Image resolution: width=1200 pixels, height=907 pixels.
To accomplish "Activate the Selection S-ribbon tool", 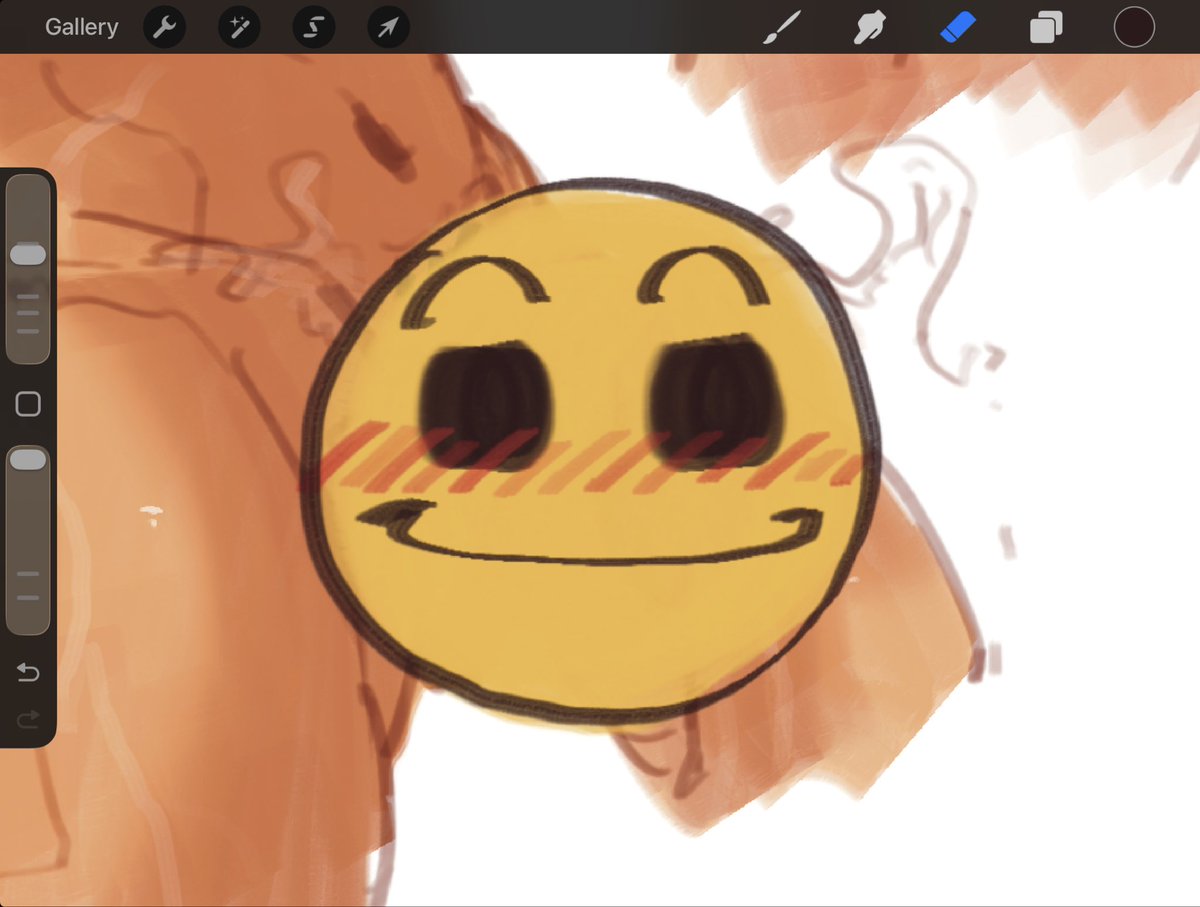I will coord(313,28).
